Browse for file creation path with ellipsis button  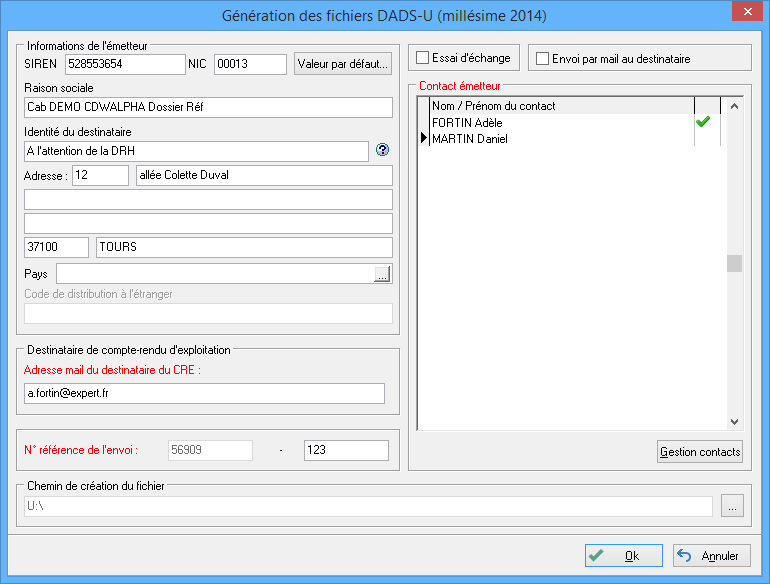point(733,507)
